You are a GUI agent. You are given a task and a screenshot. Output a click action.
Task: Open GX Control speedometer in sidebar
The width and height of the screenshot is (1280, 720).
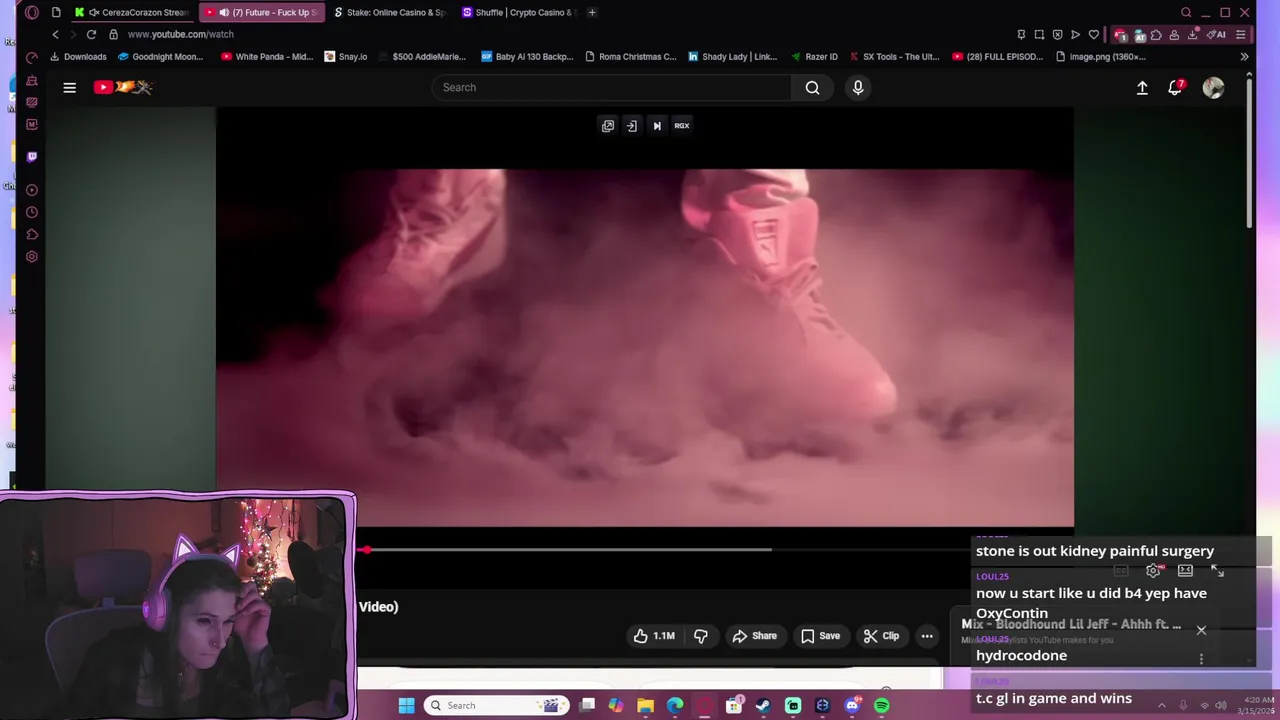coord(32,58)
